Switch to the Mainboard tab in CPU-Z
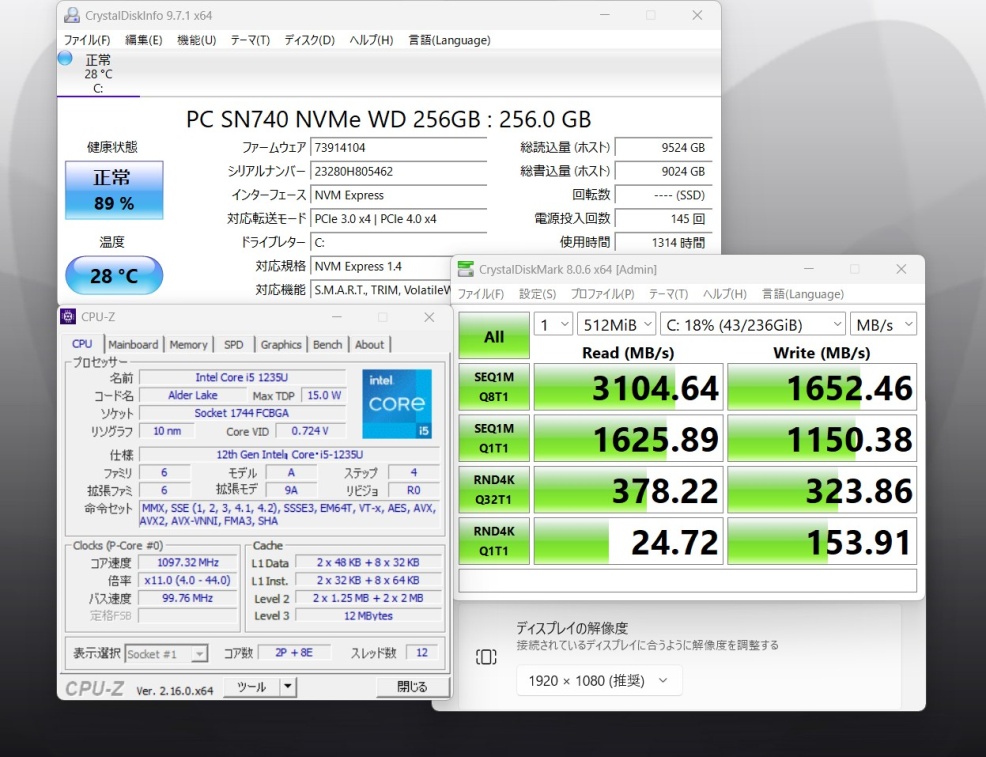 point(133,344)
